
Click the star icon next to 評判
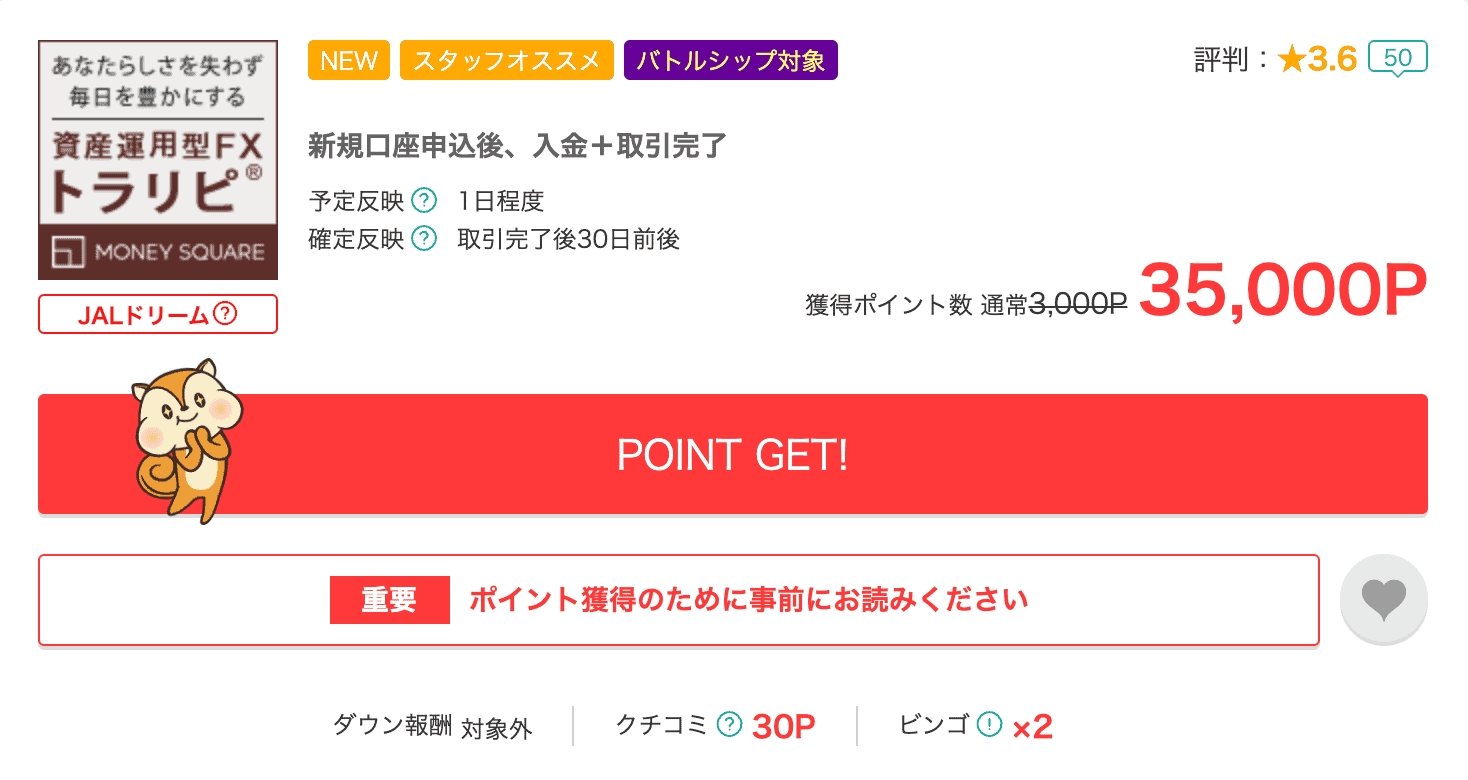pos(1292,60)
